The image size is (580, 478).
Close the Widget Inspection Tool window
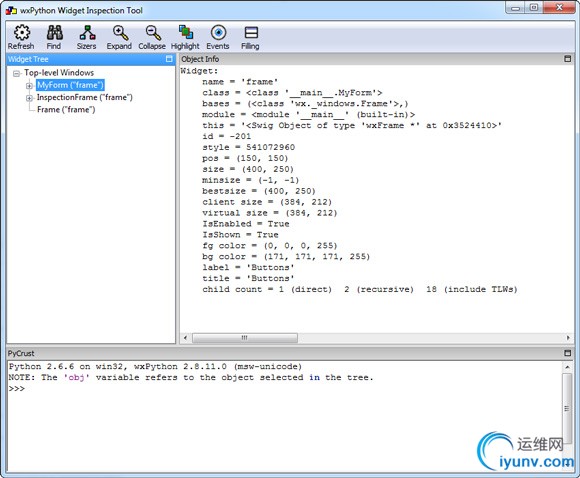click(x=559, y=8)
